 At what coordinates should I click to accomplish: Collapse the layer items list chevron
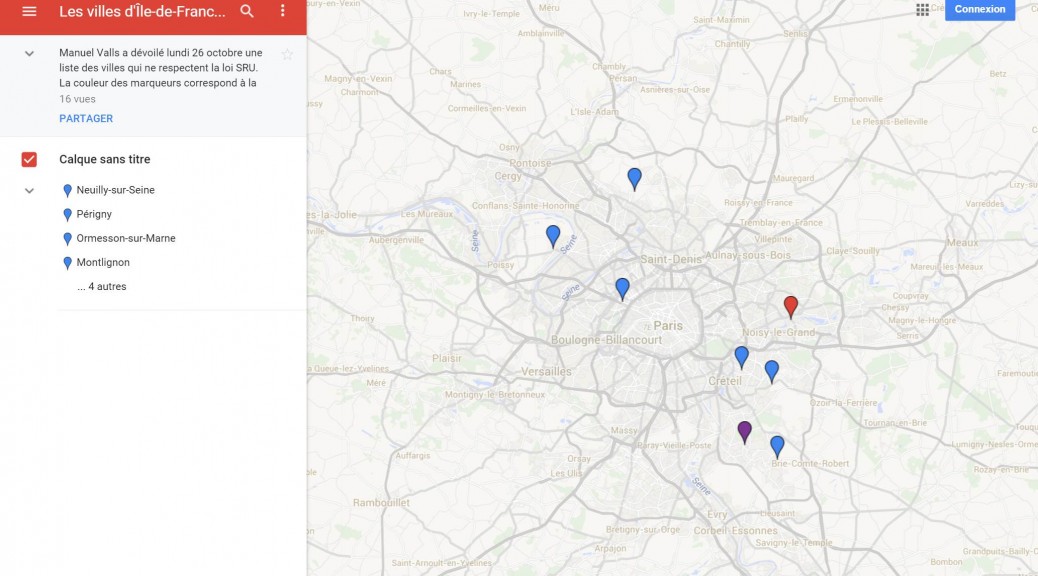point(29,190)
